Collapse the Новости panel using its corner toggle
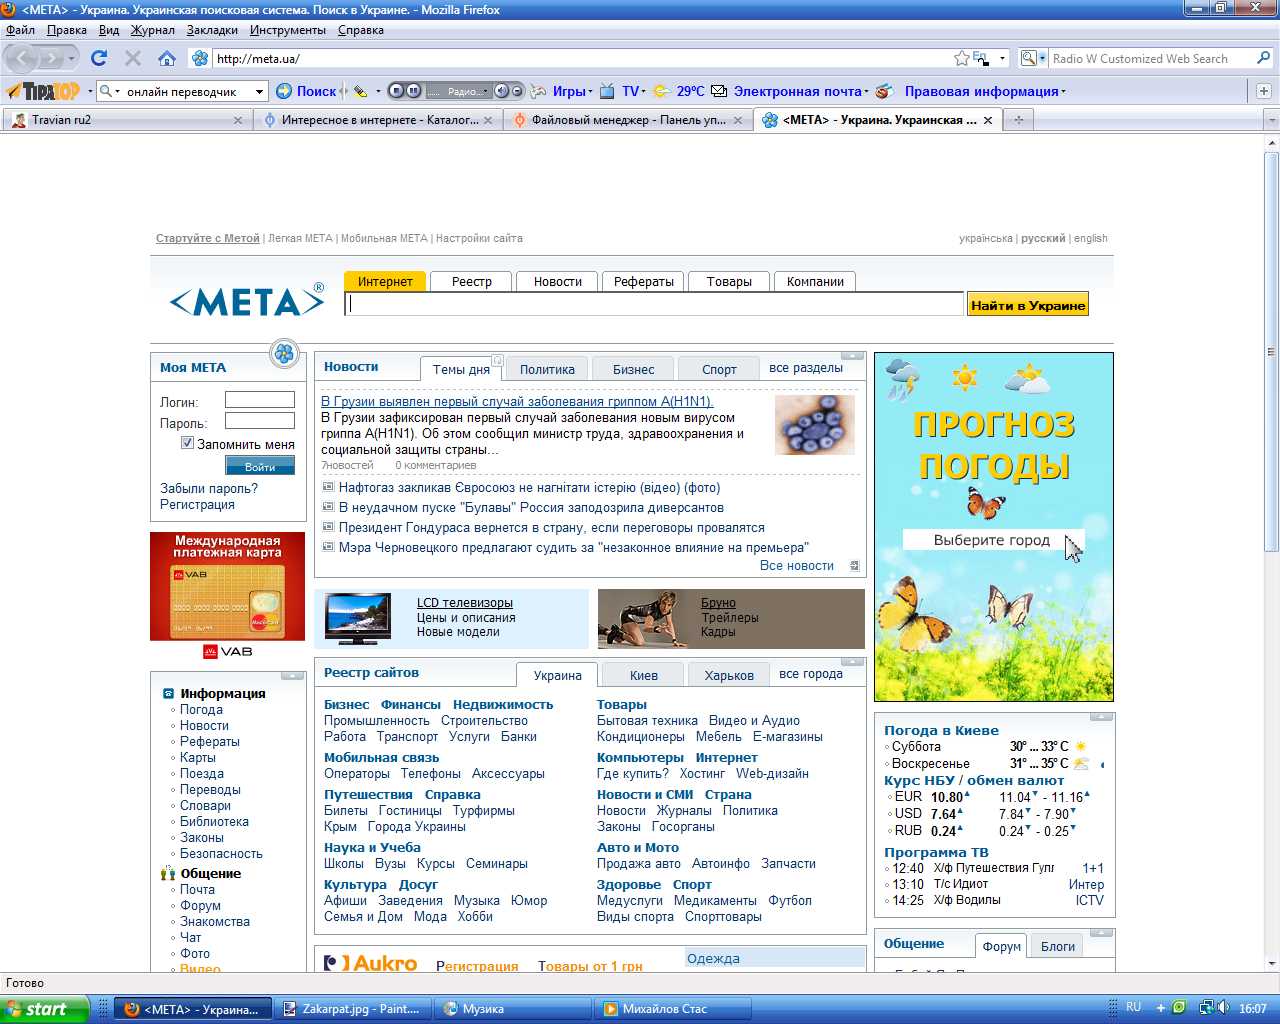Viewport: 1280px width, 1024px height. [852, 356]
